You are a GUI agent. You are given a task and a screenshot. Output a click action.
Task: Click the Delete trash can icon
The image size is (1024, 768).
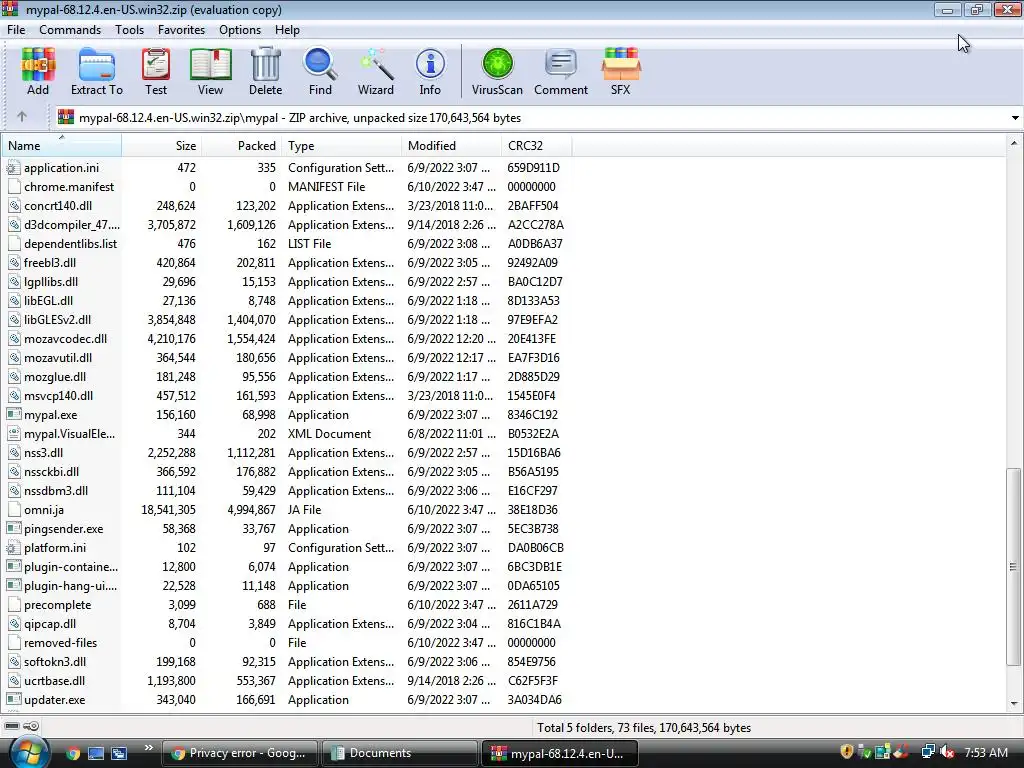coord(266,72)
